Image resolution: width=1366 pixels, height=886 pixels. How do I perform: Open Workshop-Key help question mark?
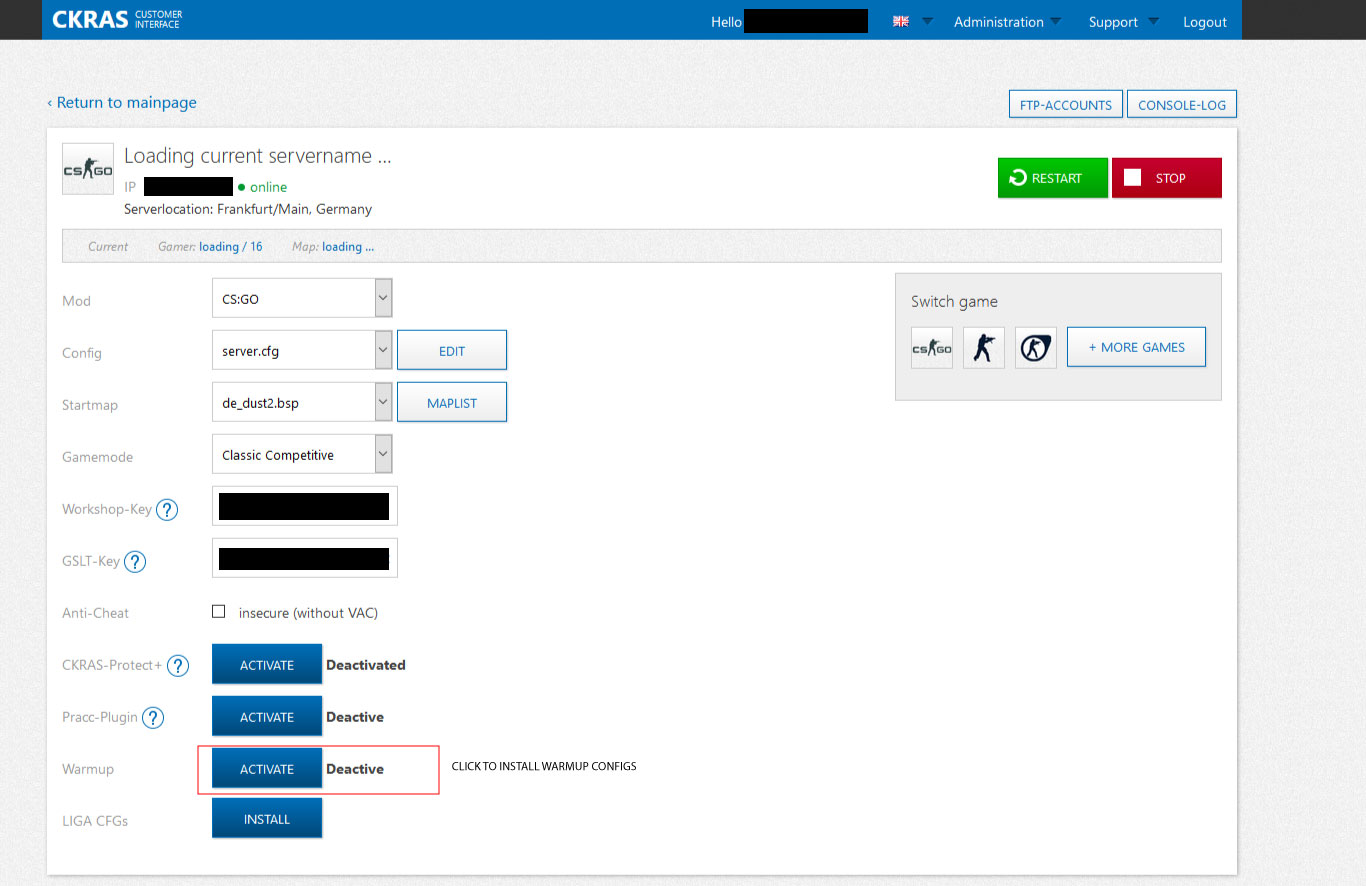[x=167, y=510]
